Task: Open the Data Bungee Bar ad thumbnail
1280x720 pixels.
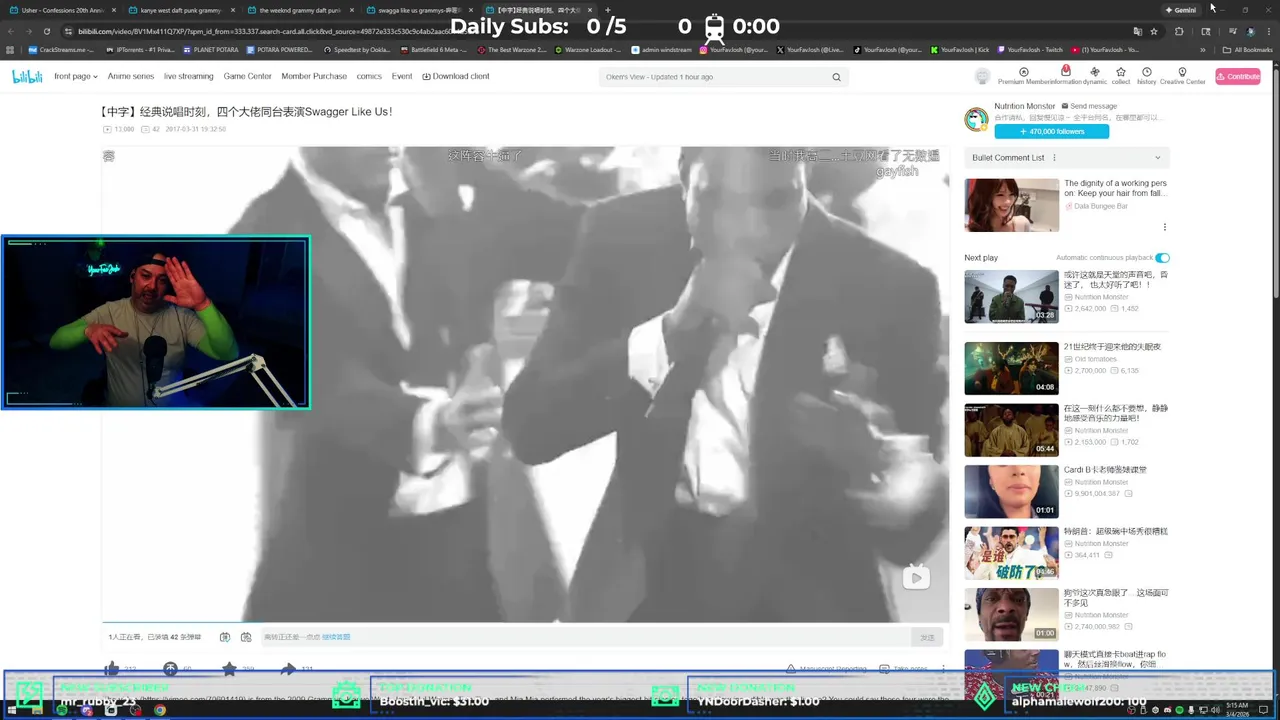Action: coord(1011,205)
